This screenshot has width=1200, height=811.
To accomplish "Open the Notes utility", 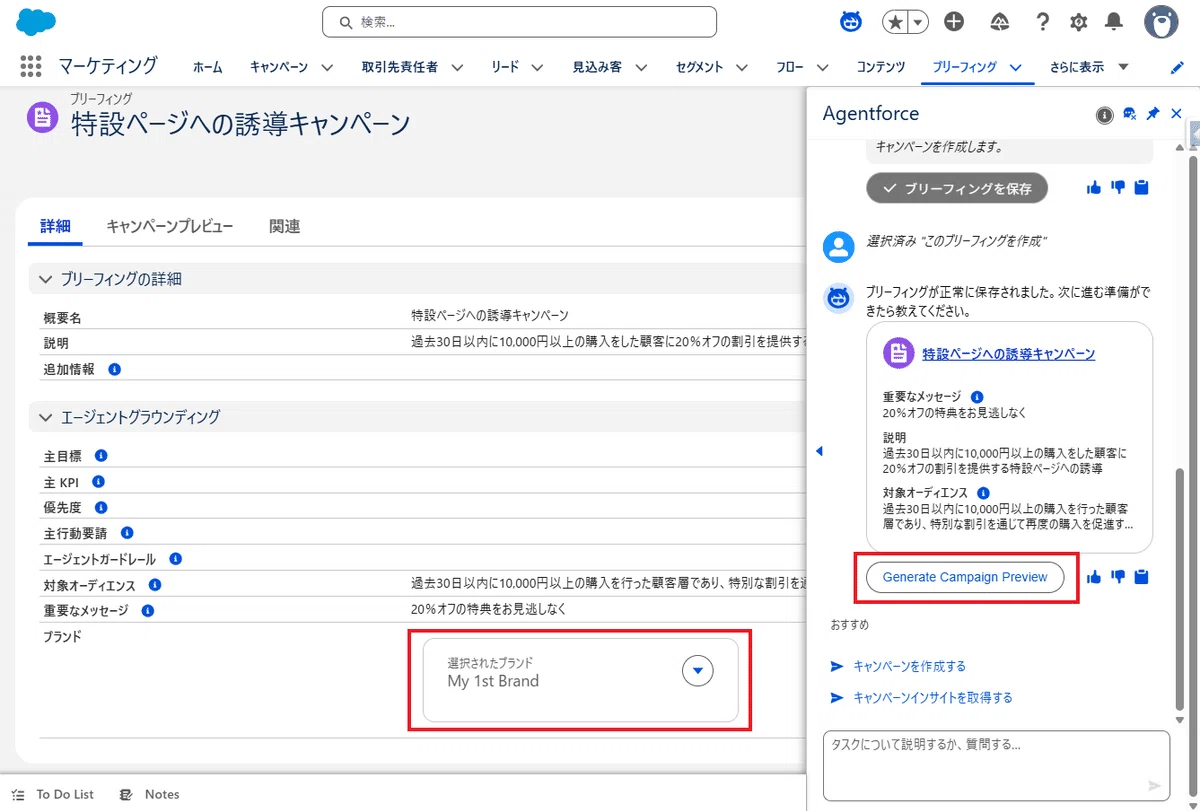I will (x=149, y=794).
